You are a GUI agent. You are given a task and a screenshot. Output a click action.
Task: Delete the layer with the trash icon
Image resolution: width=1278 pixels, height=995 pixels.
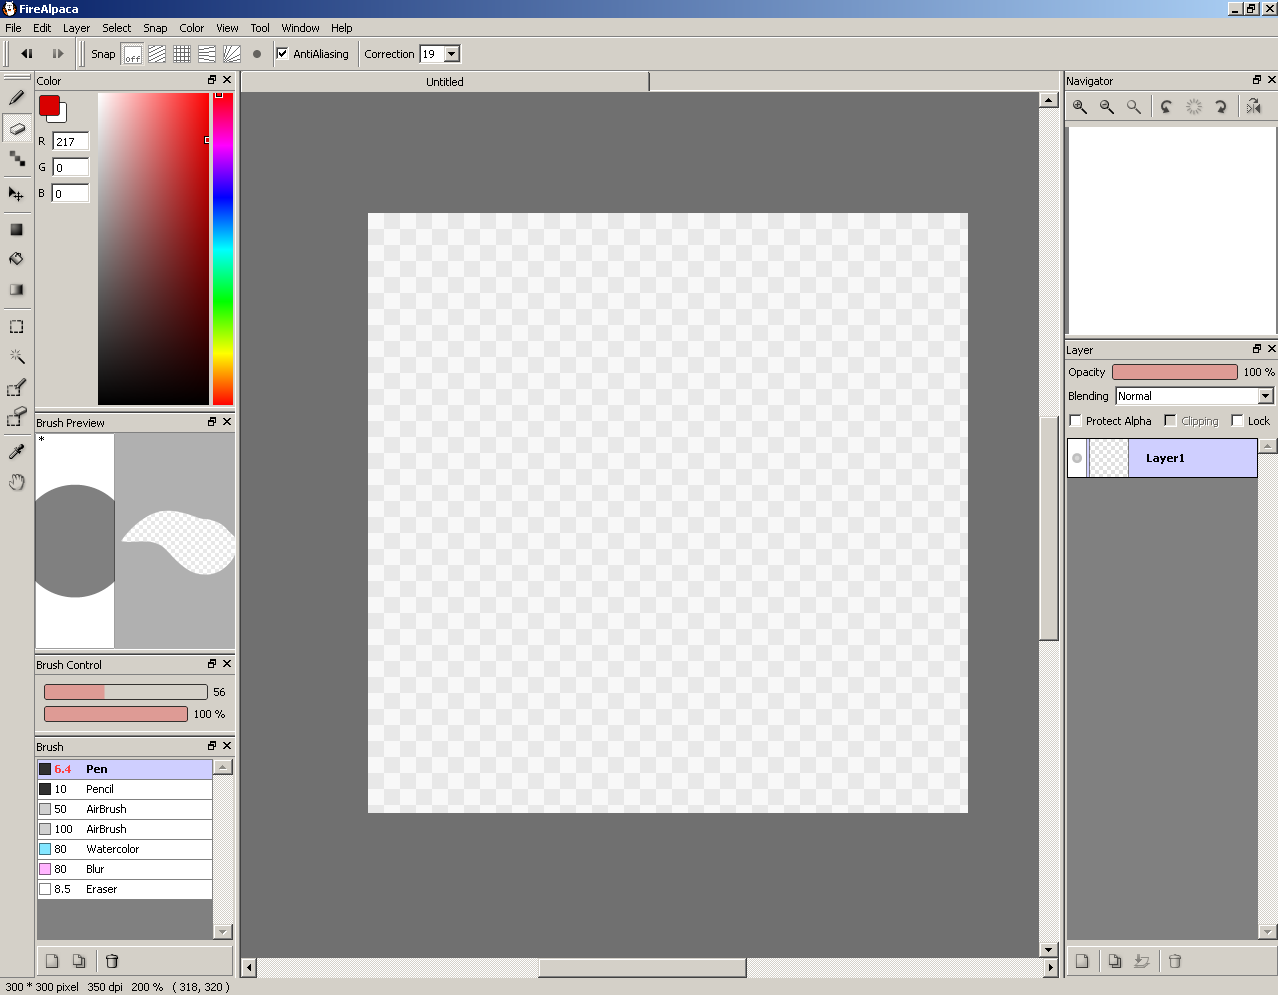(1175, 961)
